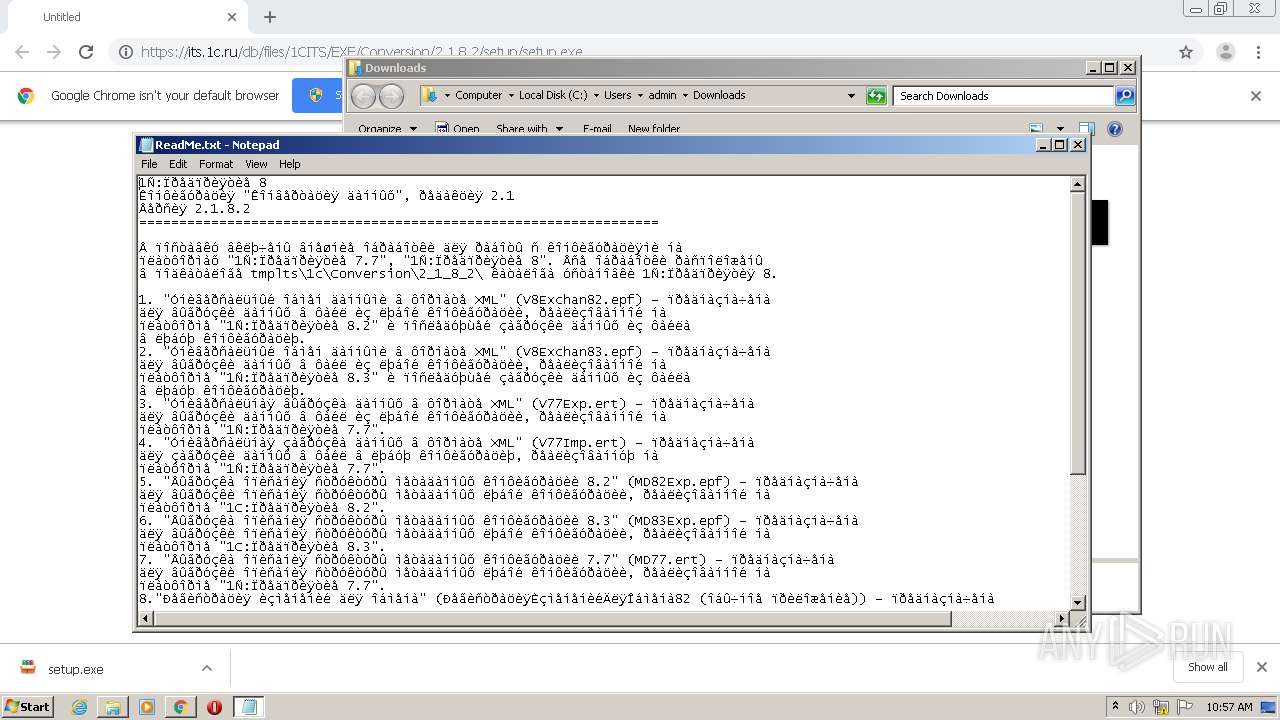Switch to Notepad taskbar button

click(248, 707)
